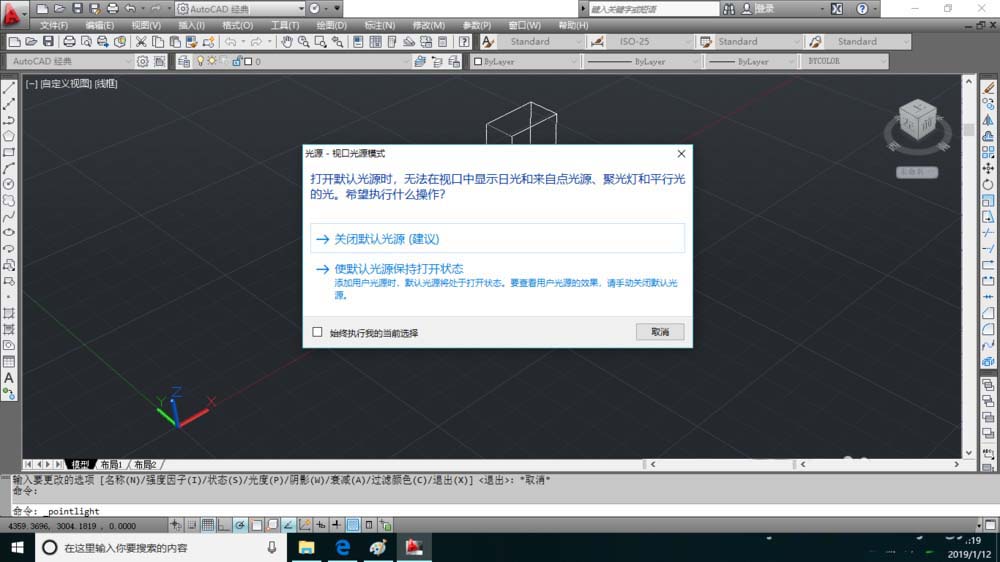1000x562 pixels.
Task: Select the Line tool in draw toolbar
Action: [9, 87]
